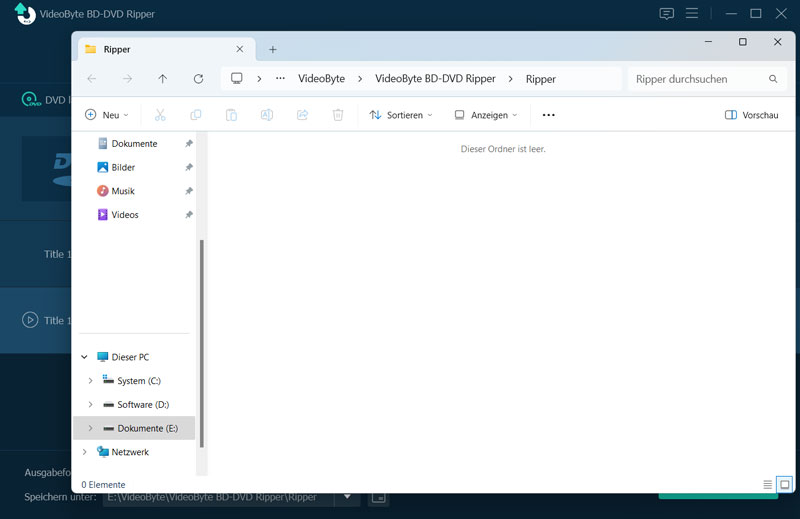The height and width of the screenshot is (519, 800).
Task: Click the open-folder icon beside save path
Action: click(378, 497)
